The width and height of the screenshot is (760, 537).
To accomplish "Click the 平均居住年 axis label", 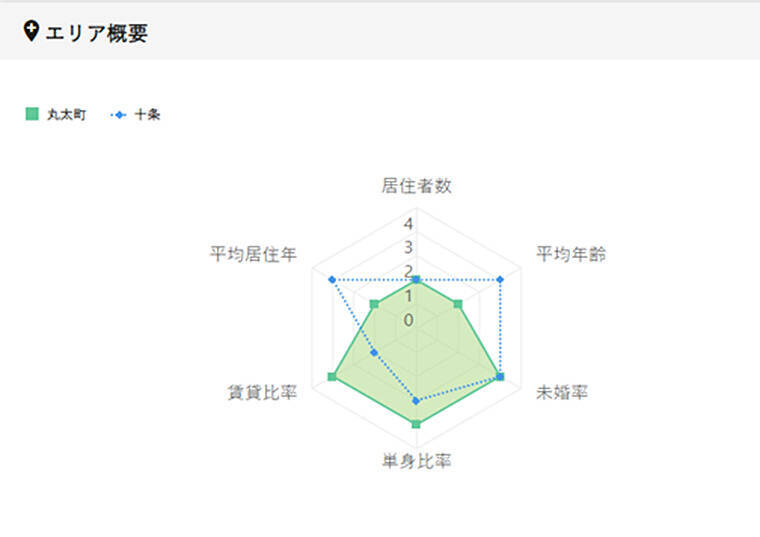I will 253,253.
